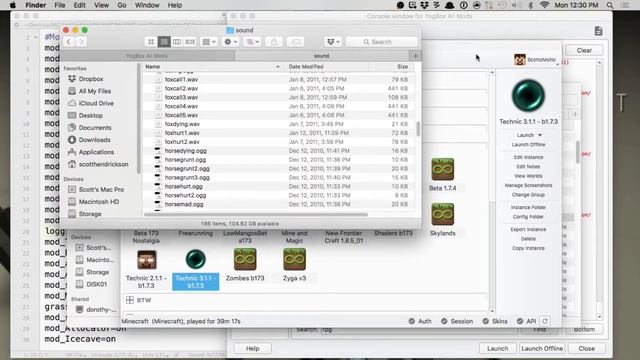
Task: Switch Finder to cover flow view
Action: point(190,42)
